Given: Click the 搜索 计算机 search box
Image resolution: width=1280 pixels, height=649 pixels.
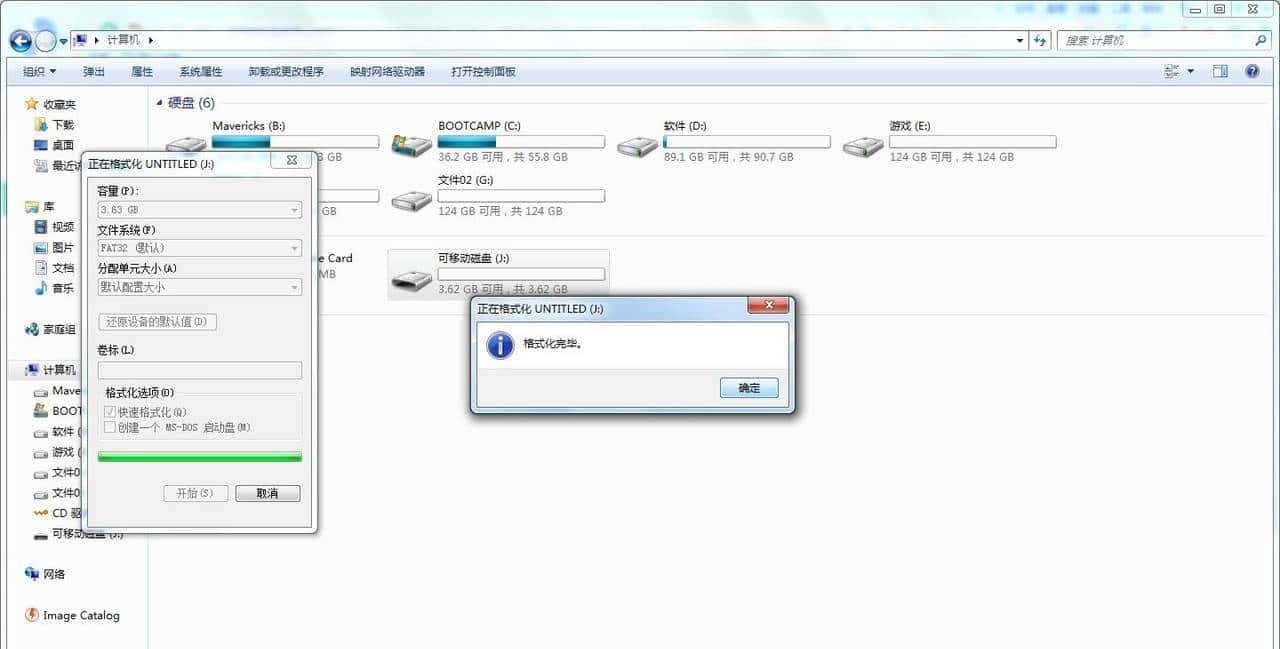Looking at the screenshot, I should point(1160,40).
